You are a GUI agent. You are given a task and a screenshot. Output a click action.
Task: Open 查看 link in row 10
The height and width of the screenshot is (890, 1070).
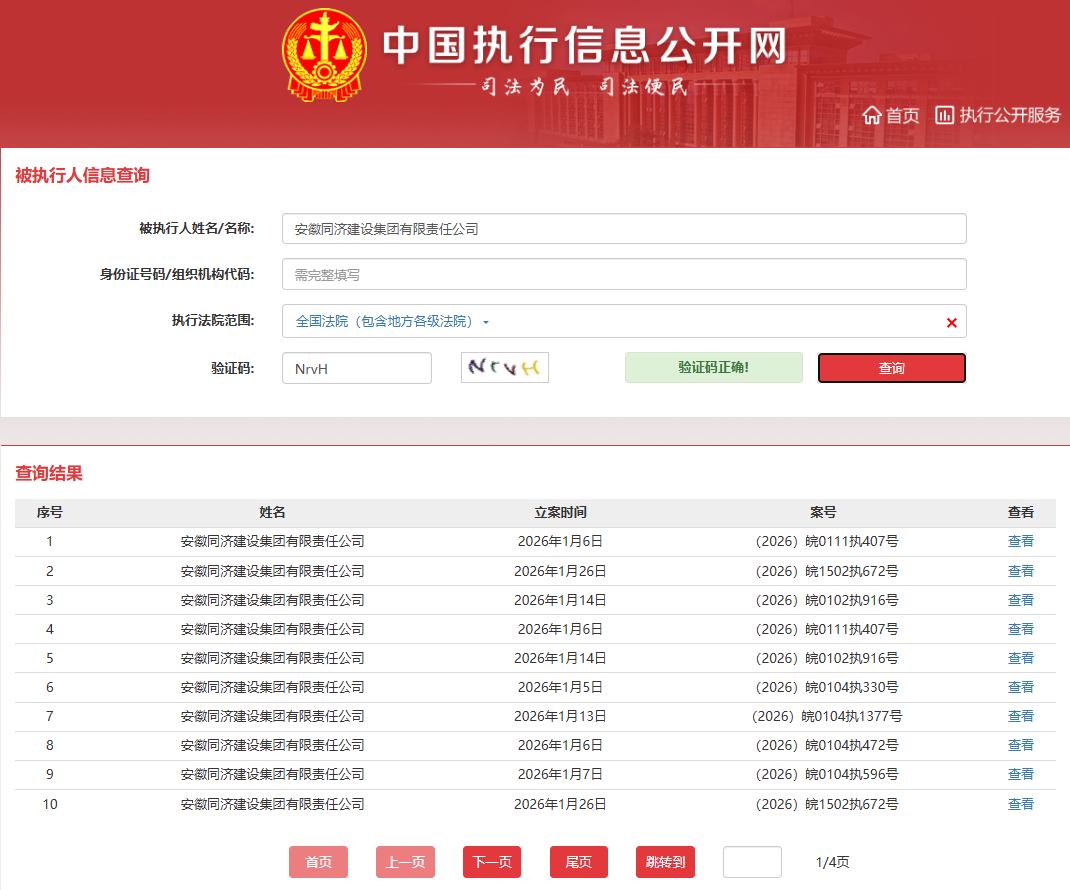point(1020,804)
